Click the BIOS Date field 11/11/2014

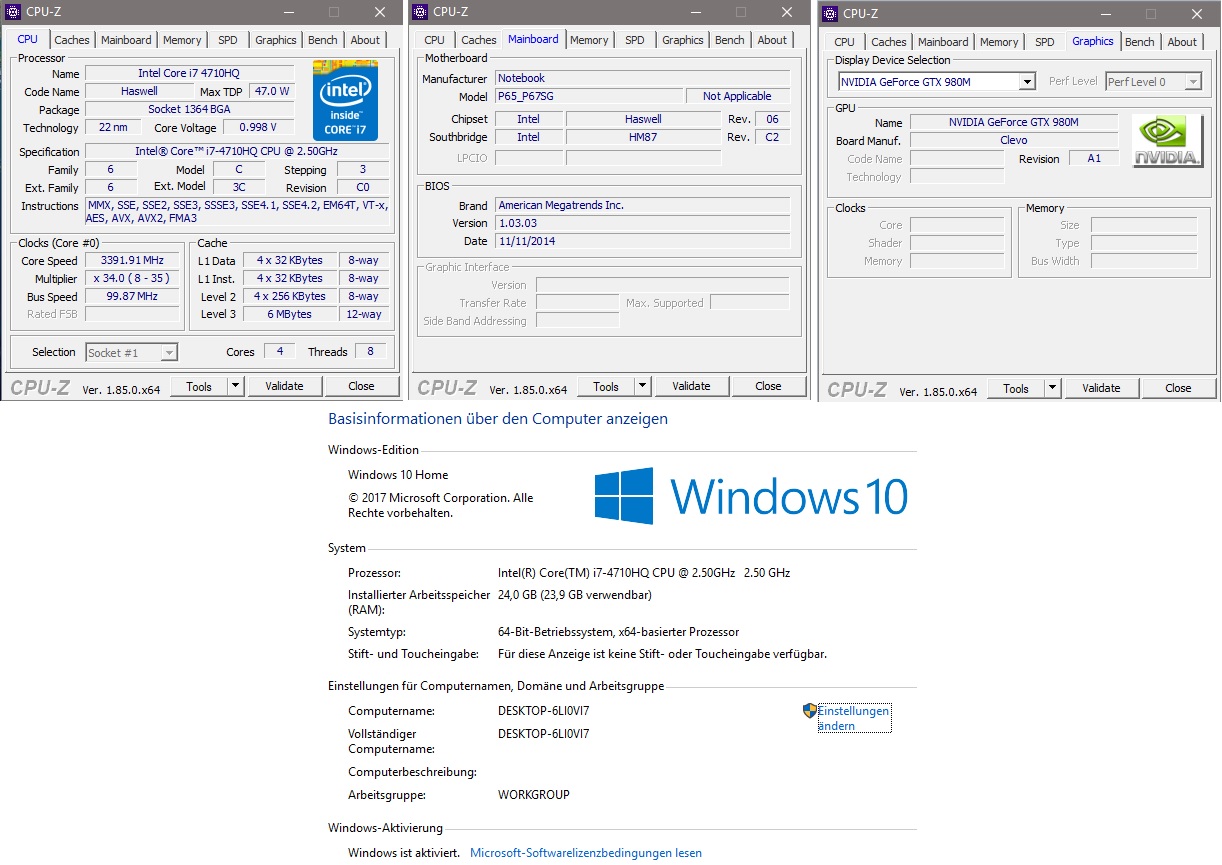[x=641, y=241]
